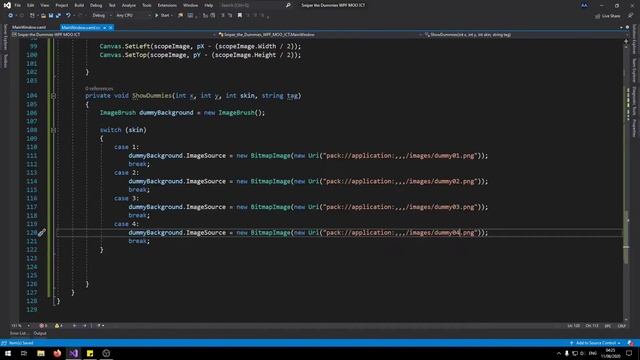640x360 pixels.
Task: Switch to the MainWindow.xaml tab
Action: [29, 27]
